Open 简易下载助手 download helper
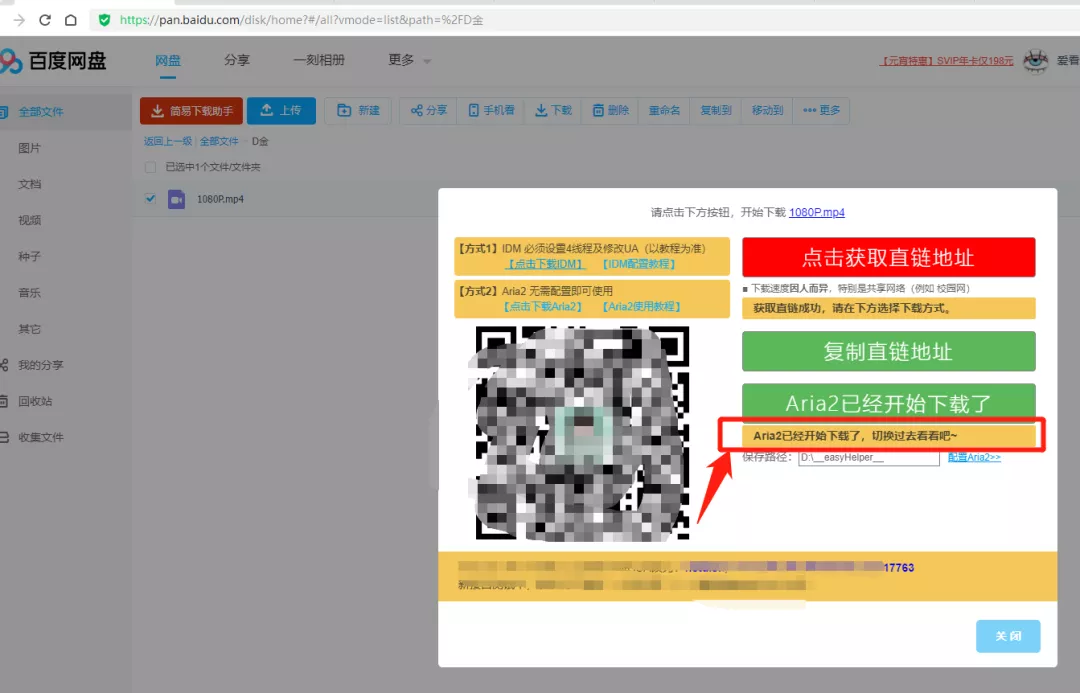The height and width of the screenshot is (693, 1080). (x=191, y=110)
